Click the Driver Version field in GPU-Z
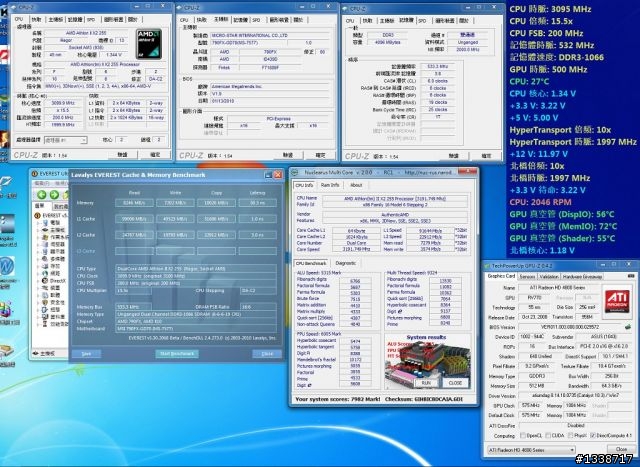Screen dimensions: 640x467 pyautogui.click(x=575, y=396)
